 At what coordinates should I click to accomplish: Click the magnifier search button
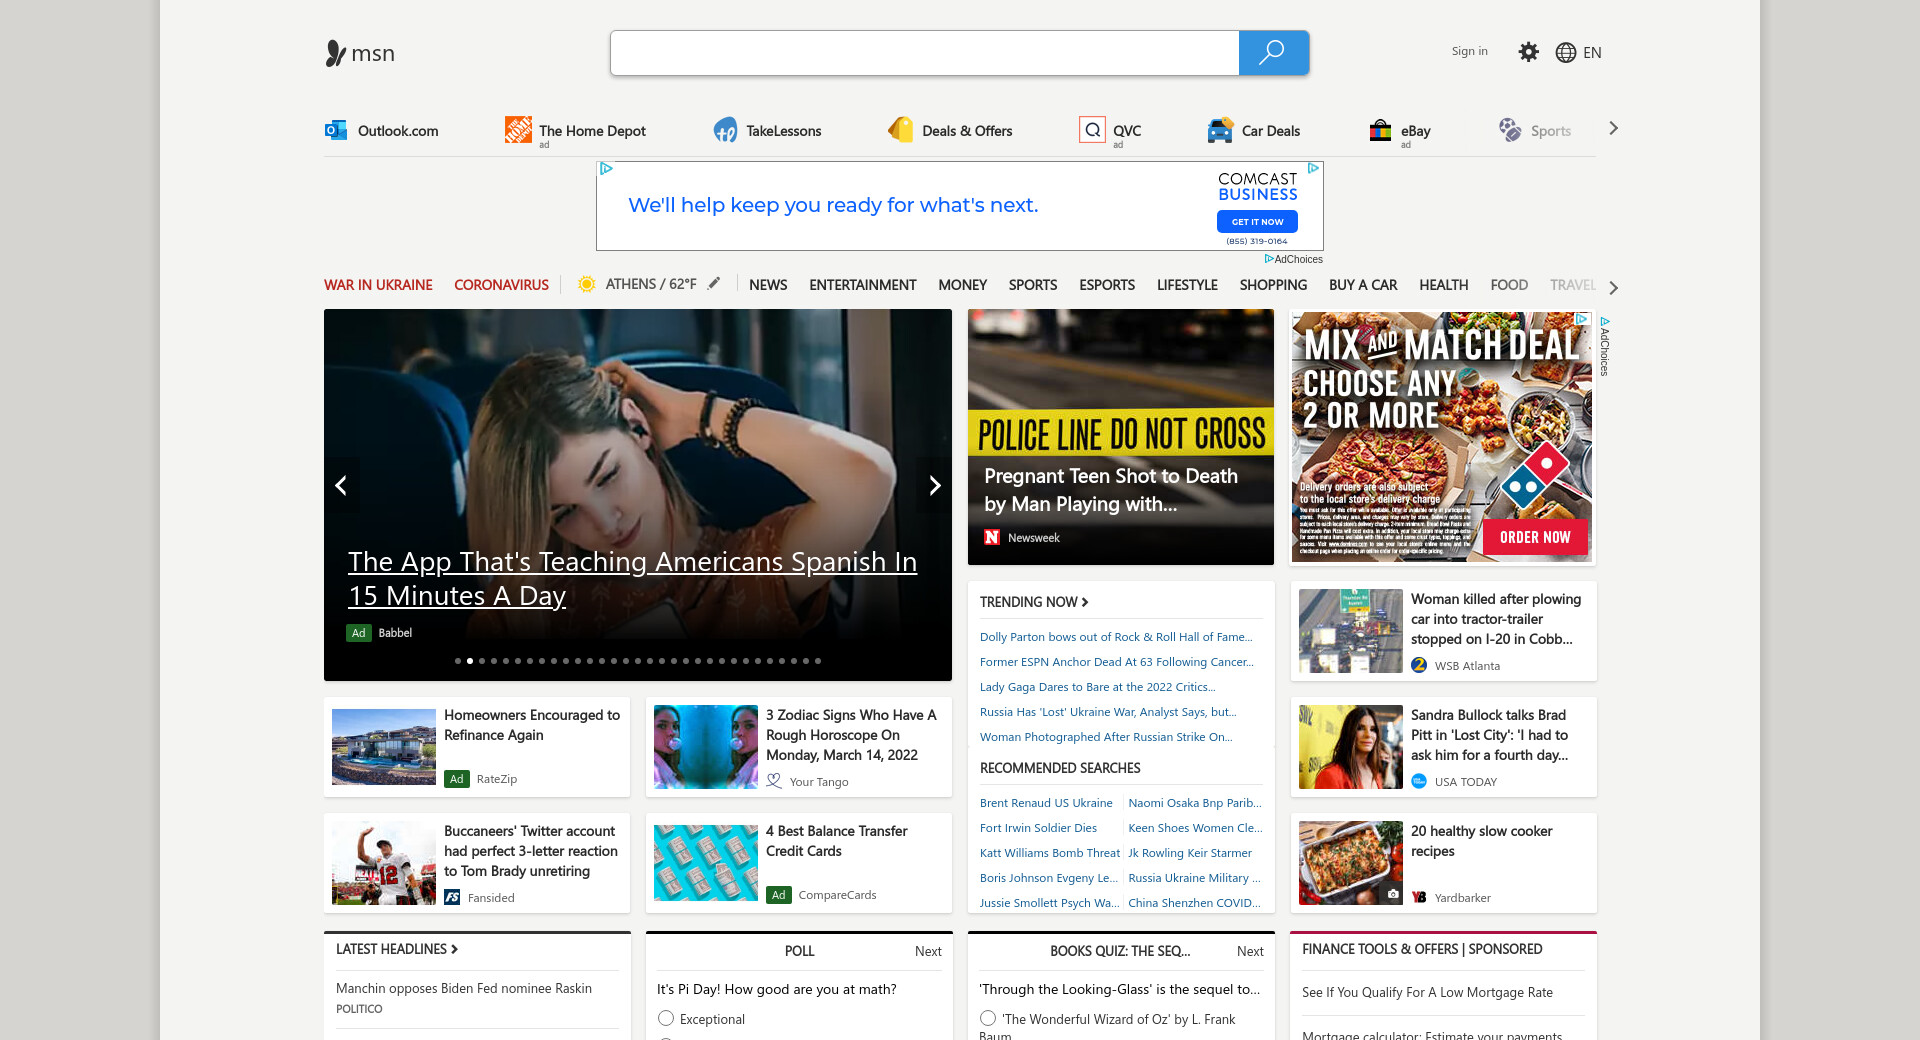pyautogui.click(x=1272, y=53)
